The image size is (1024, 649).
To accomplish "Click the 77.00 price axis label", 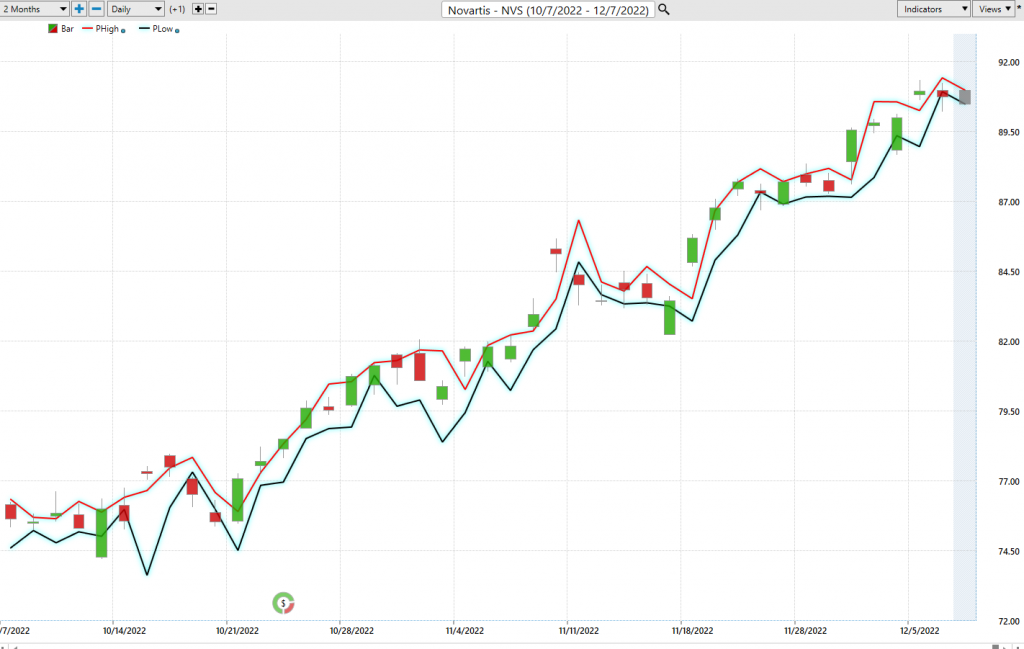I will point(1008,482).
